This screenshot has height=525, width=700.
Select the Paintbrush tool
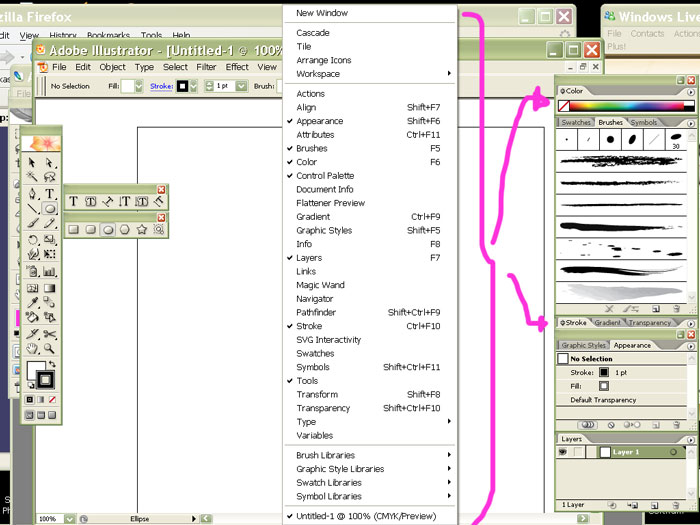(32, 223)
